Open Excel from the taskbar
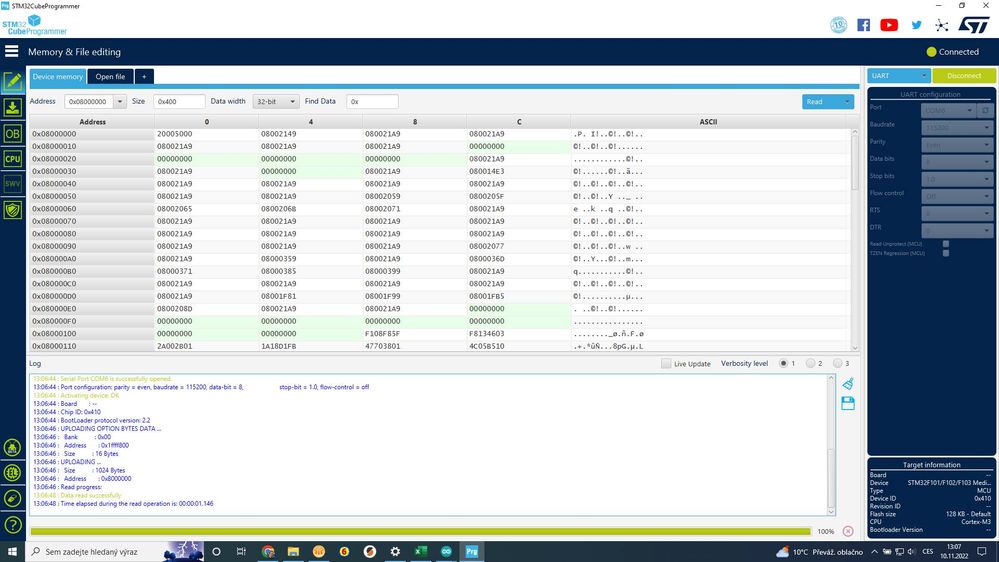The image size is (999, 562). [420, 551]
